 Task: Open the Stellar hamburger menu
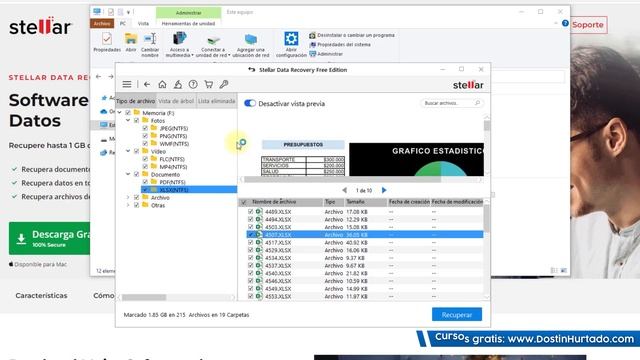tap(127, 84)
